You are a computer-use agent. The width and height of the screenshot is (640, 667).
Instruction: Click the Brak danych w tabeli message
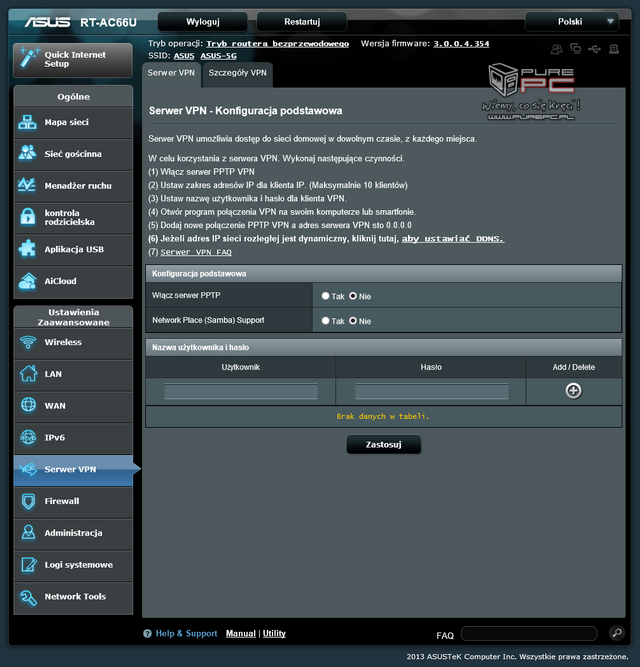click(383, 416)
